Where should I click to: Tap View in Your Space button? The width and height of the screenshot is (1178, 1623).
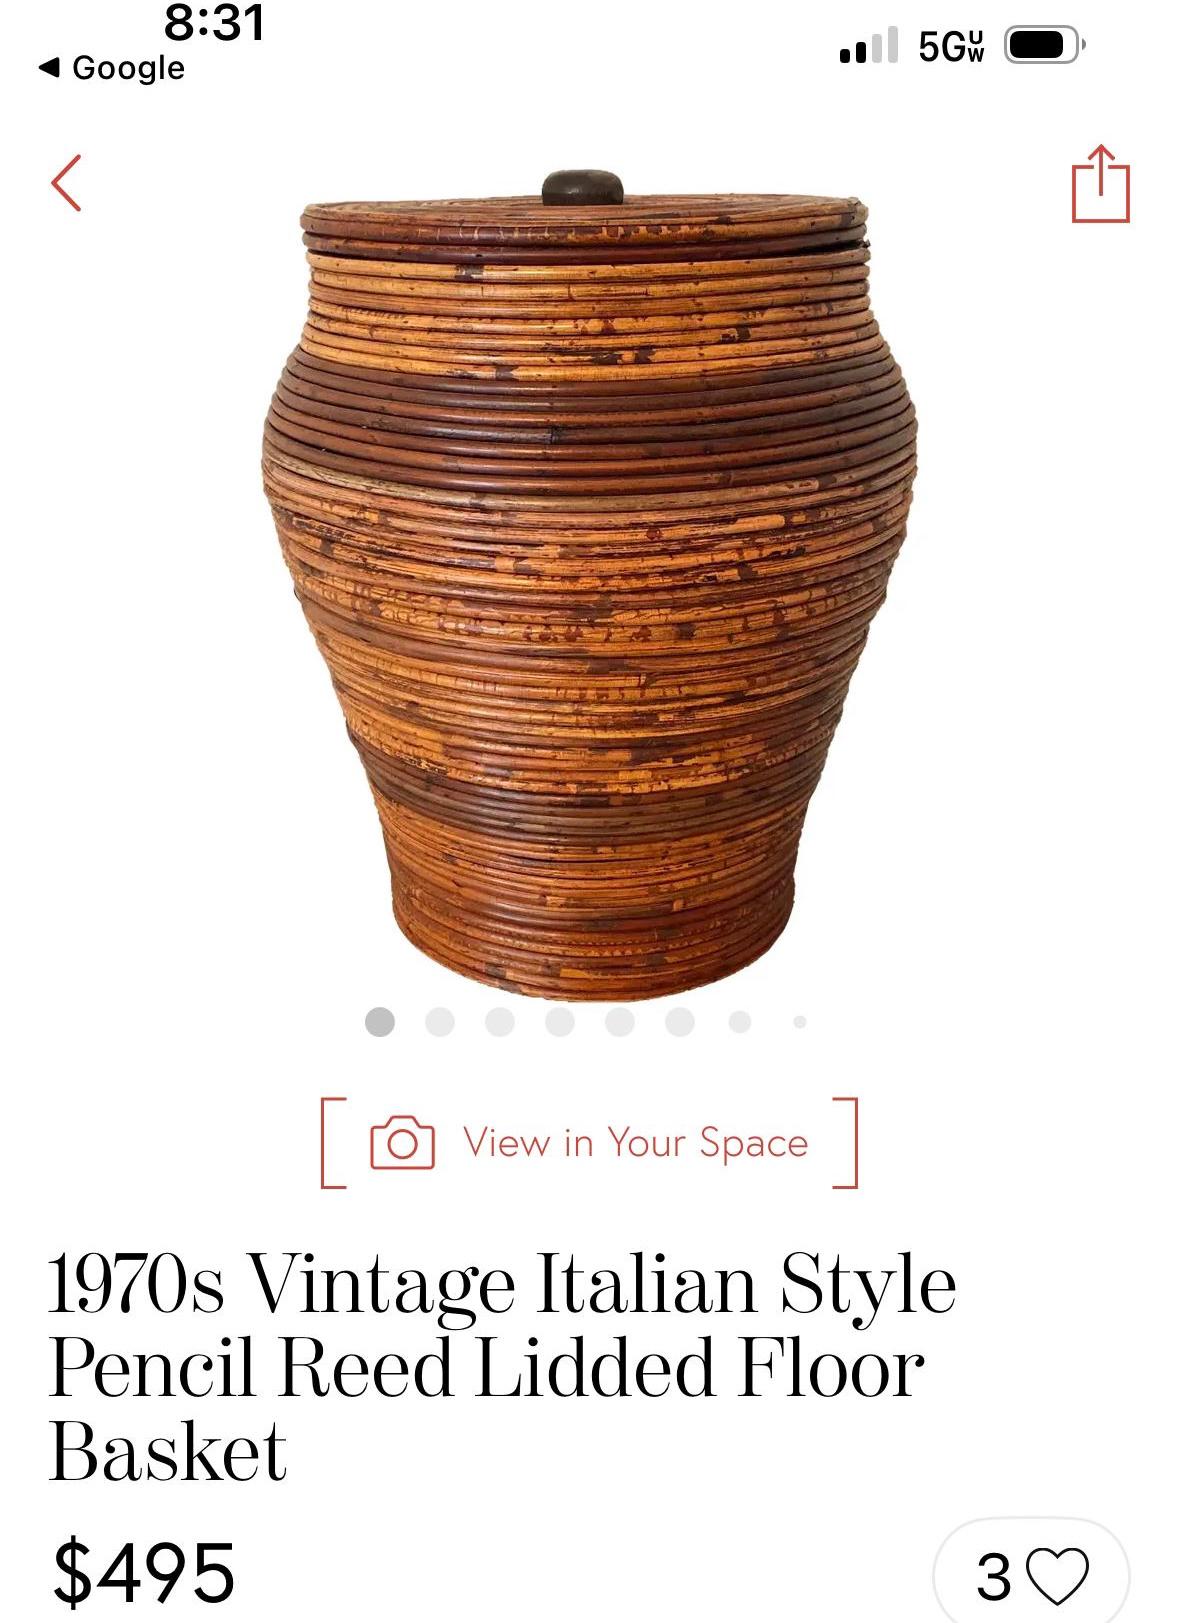(x=589, y=1143)
